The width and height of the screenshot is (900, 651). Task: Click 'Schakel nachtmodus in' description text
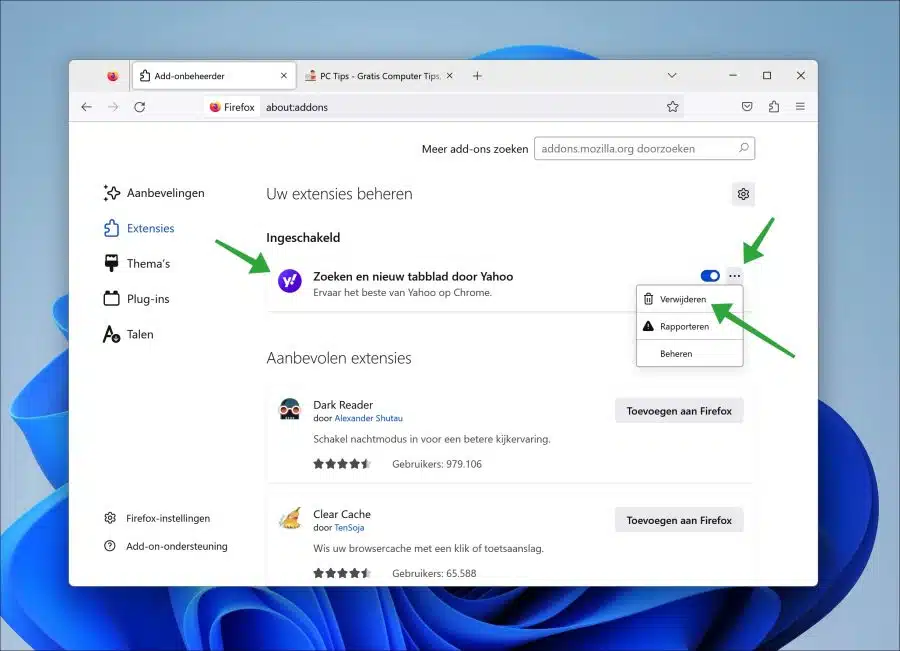(x=432, y=439)
